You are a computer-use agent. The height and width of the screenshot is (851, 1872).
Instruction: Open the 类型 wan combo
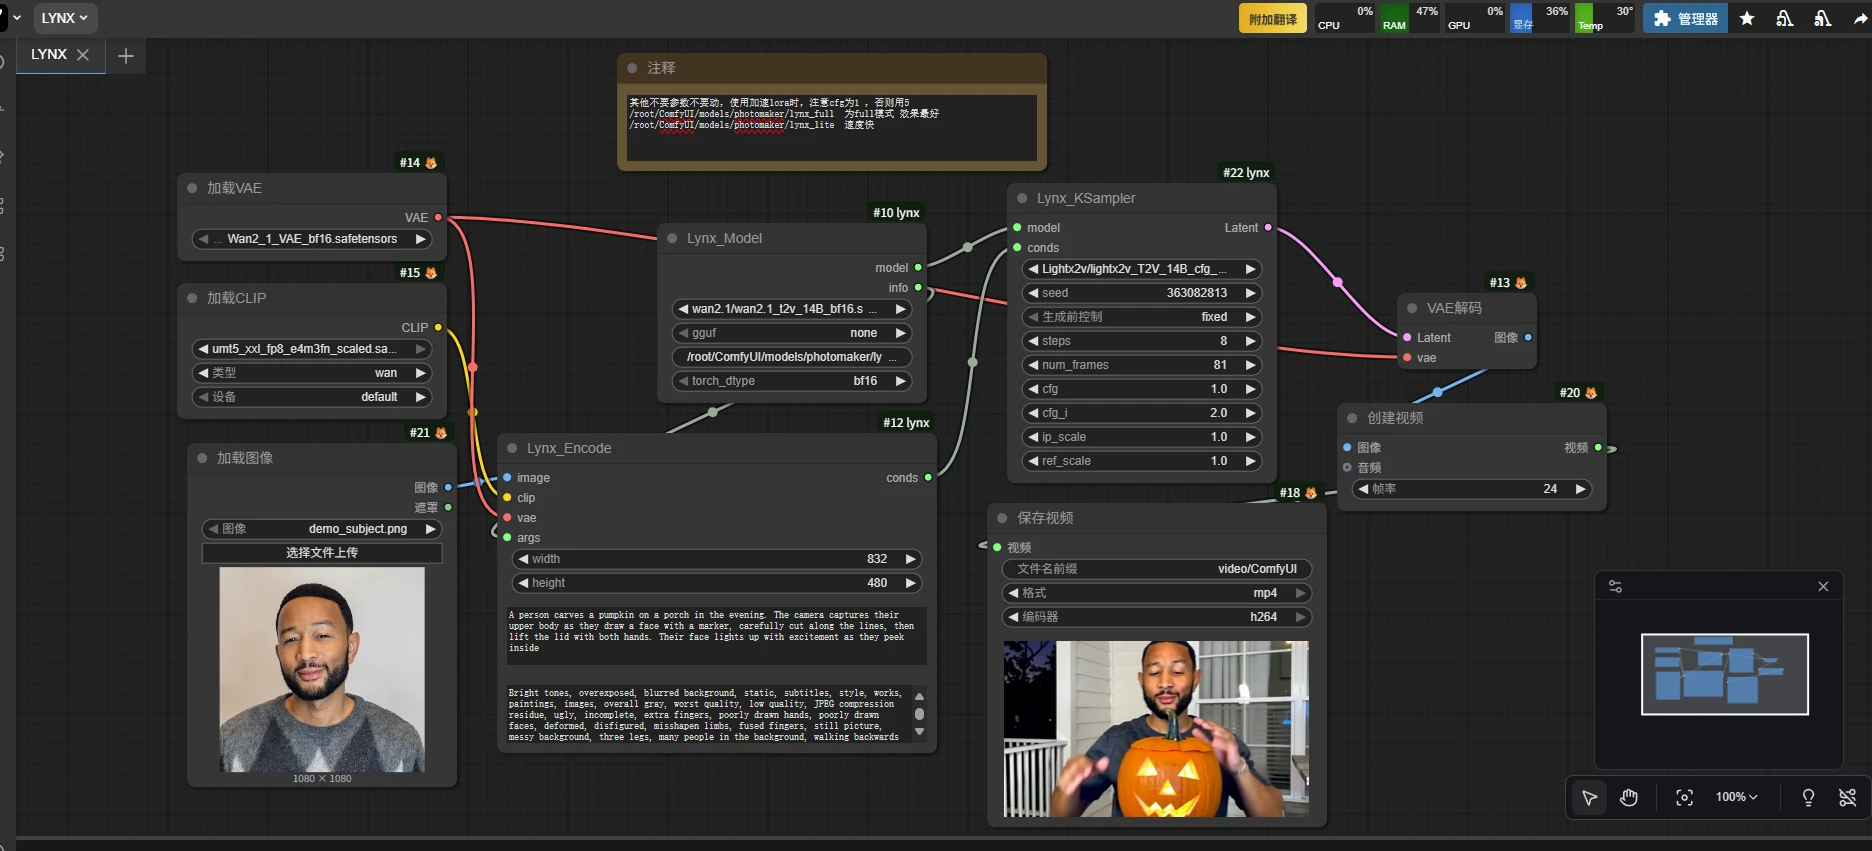point(312,373)
